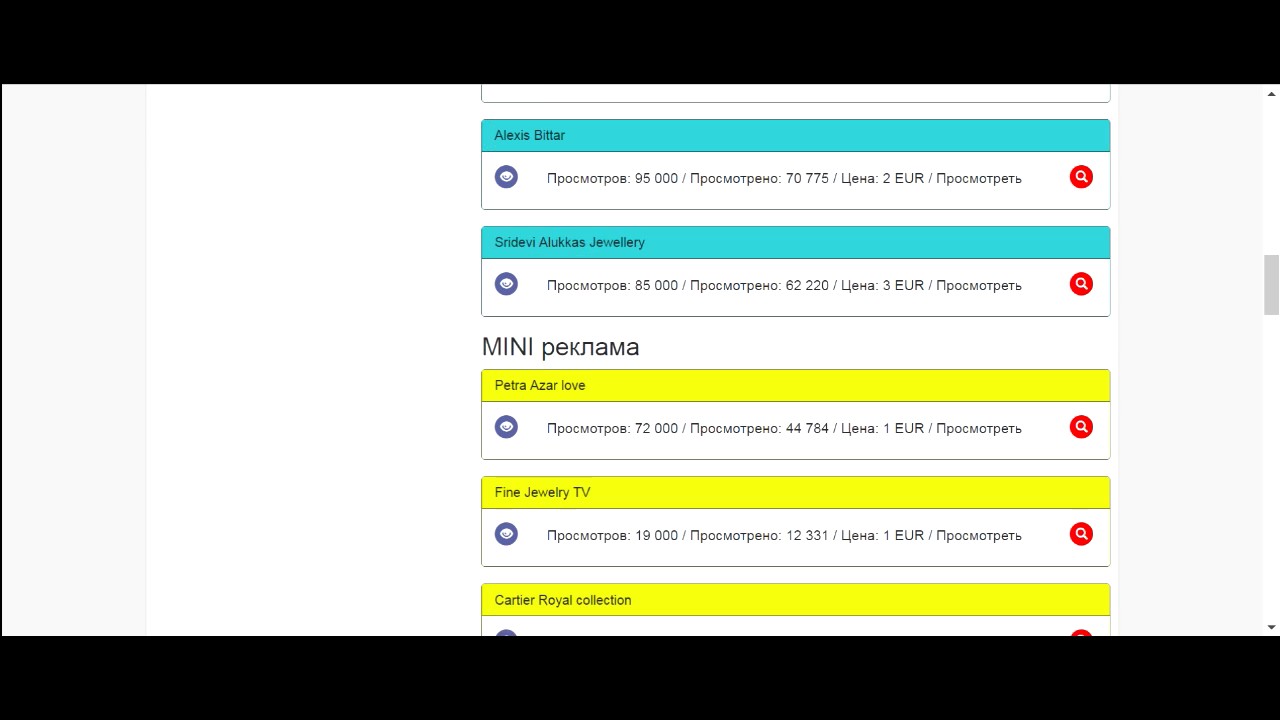Open the red search icon for Fine Jewelry TV

tap(1081, 534)
